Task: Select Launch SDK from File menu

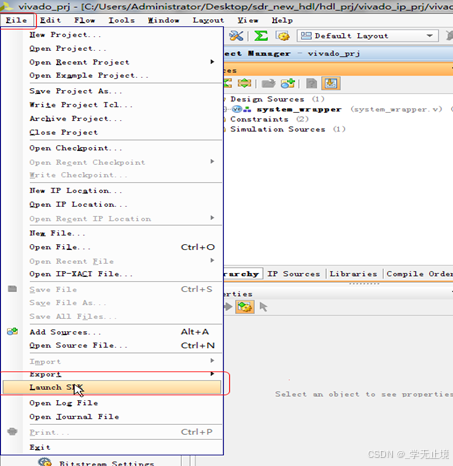Action: tap(112, 387)
